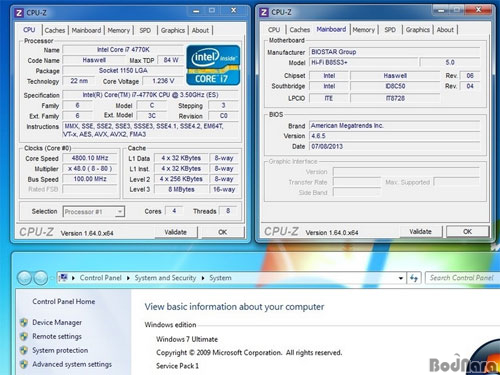Click the shield icon beside Device Manager
This screenshot has width=500, height=375.
point(24,322)
